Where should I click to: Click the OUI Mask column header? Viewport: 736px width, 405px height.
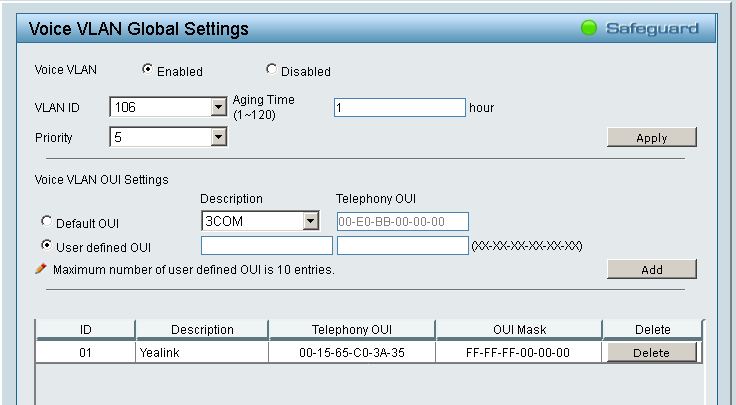[518, 329]
